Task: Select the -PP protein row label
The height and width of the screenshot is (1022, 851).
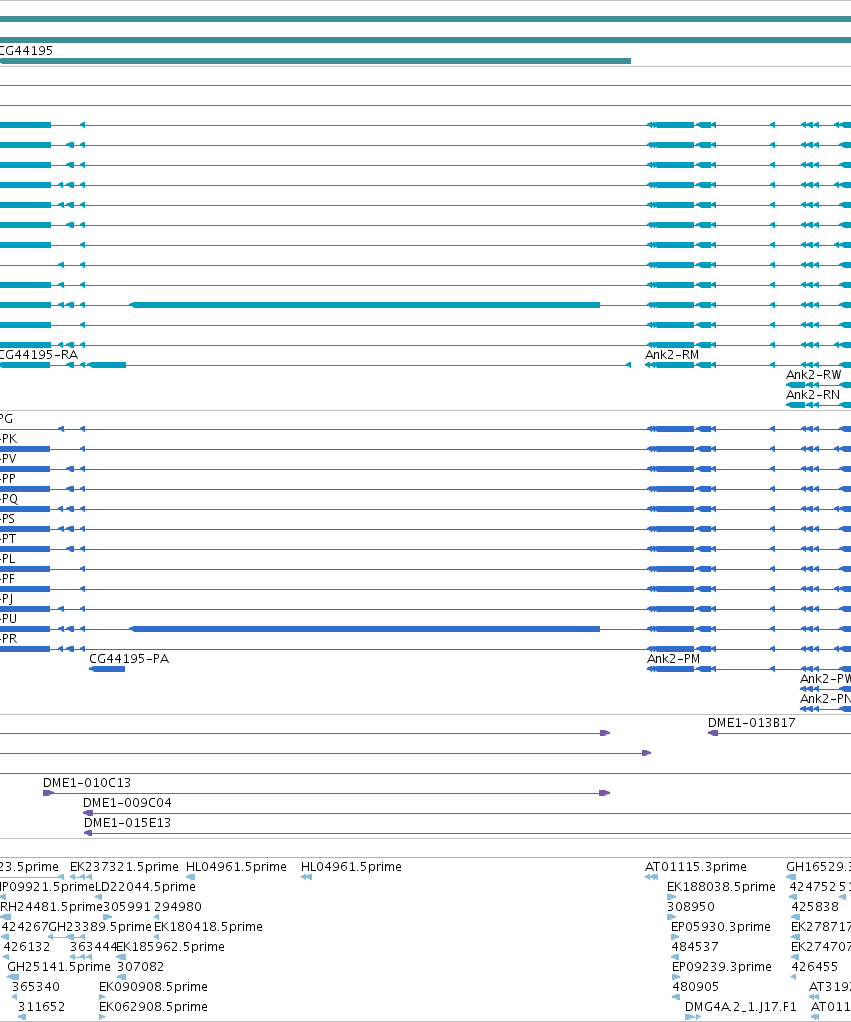Action: point(8,478)
